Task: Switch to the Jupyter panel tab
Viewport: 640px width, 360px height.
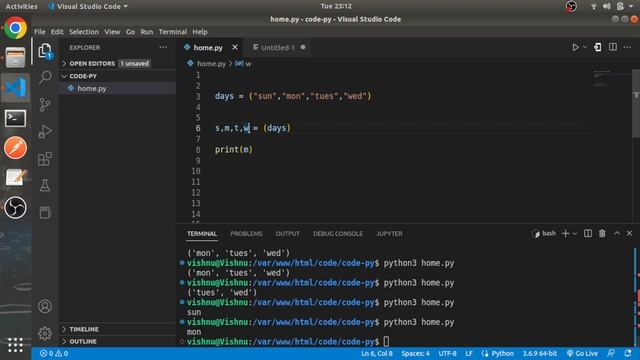Action: [389, 233]
